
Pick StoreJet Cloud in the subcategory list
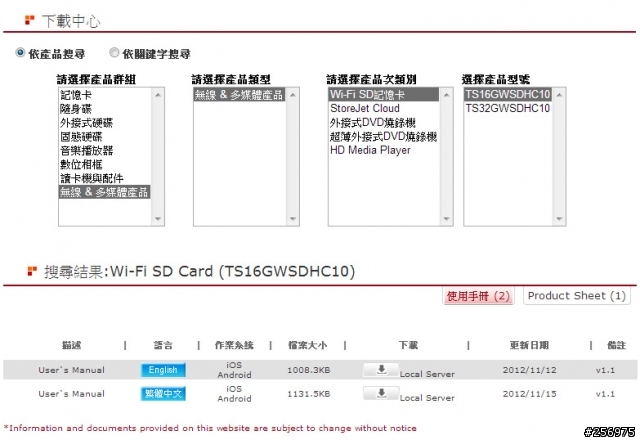(384, 109)
